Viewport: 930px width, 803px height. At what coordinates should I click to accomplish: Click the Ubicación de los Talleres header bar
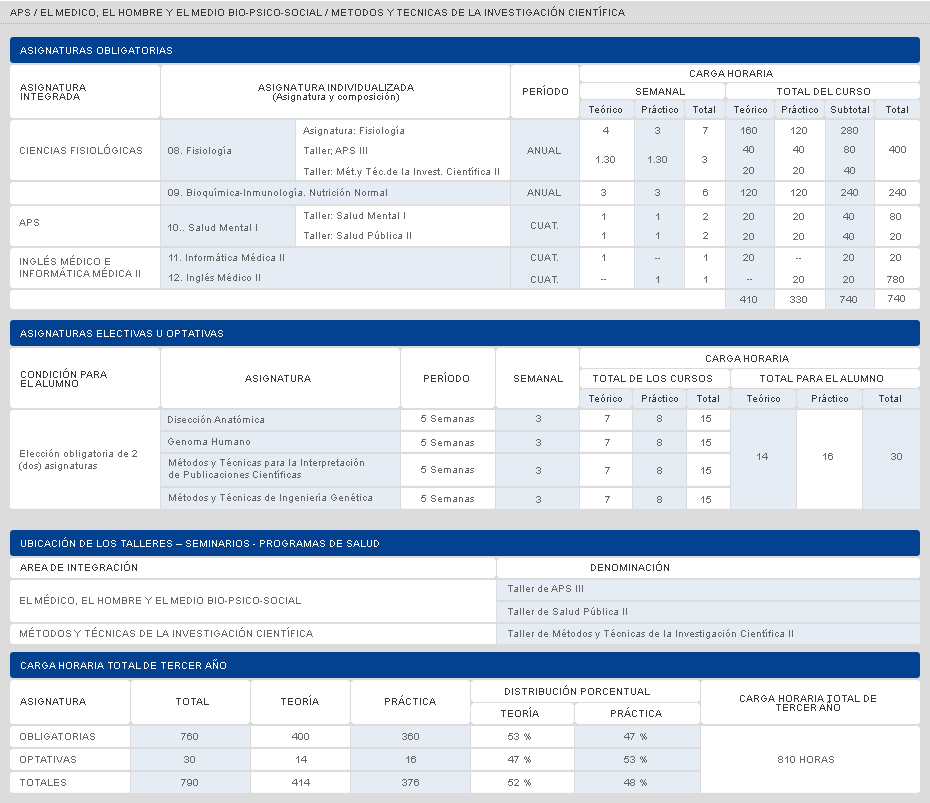pyautogui.click(x=464, y=543)
